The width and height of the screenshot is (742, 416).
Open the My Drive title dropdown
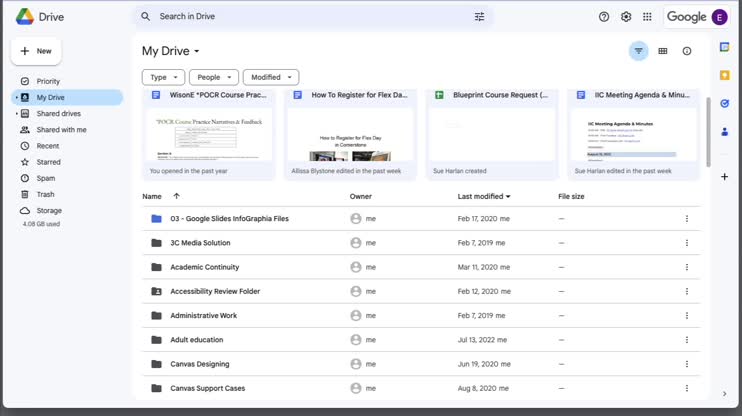[171, 51]
